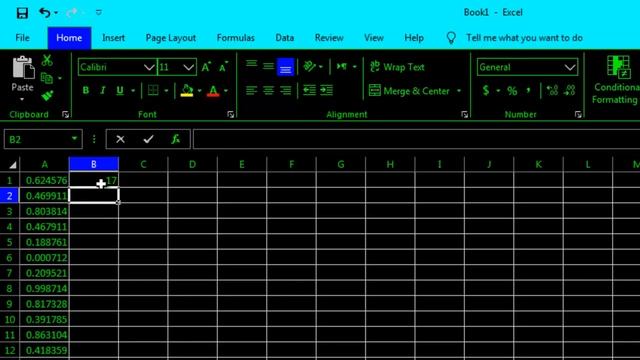Open Font settings dialog launcher
The image size is (640, 360).
pos(231,115)
